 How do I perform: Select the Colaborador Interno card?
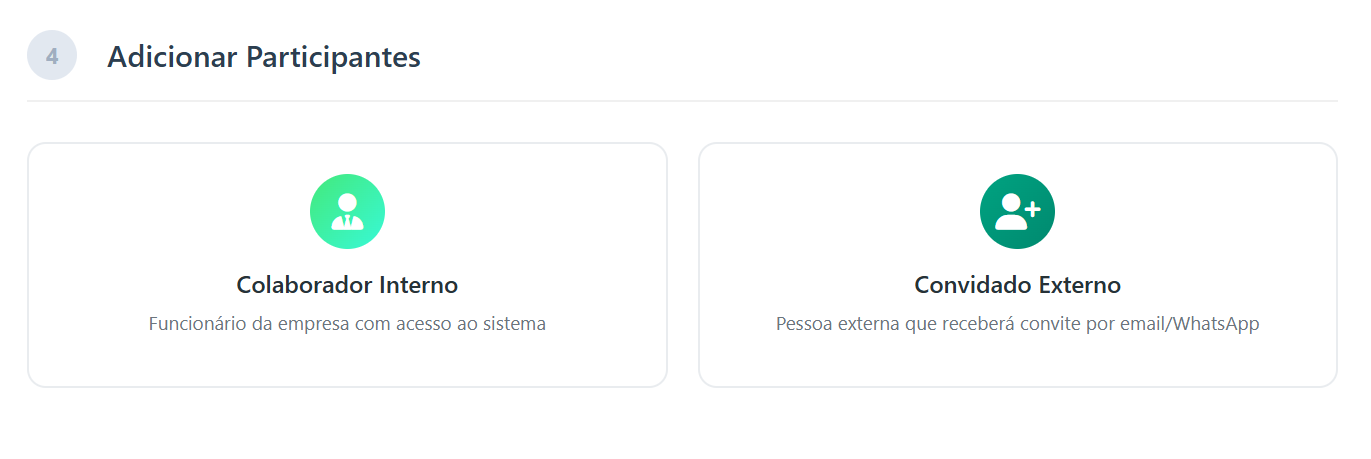[x=347, y=265]
